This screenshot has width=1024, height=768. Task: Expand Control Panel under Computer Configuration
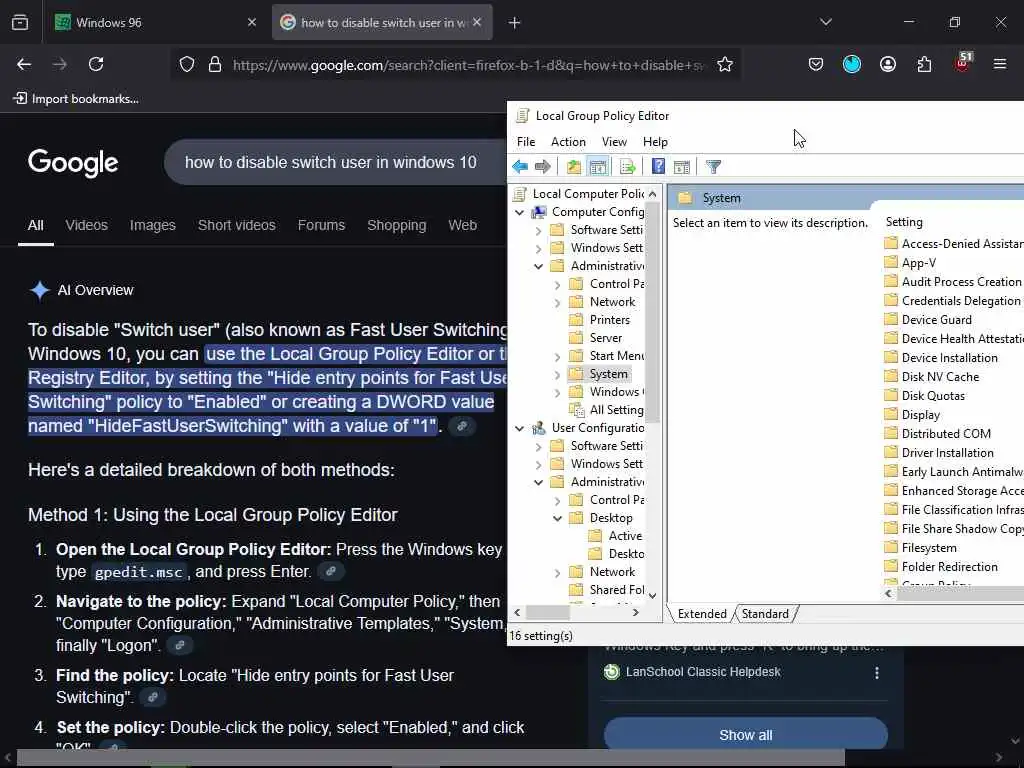(x=557, y=284)
